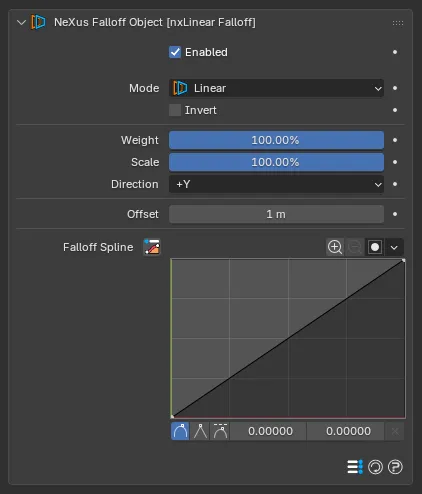This screenshot has height=494, width=422.
Task: Click the animate dot beside Weight
Action: [395, 140]
